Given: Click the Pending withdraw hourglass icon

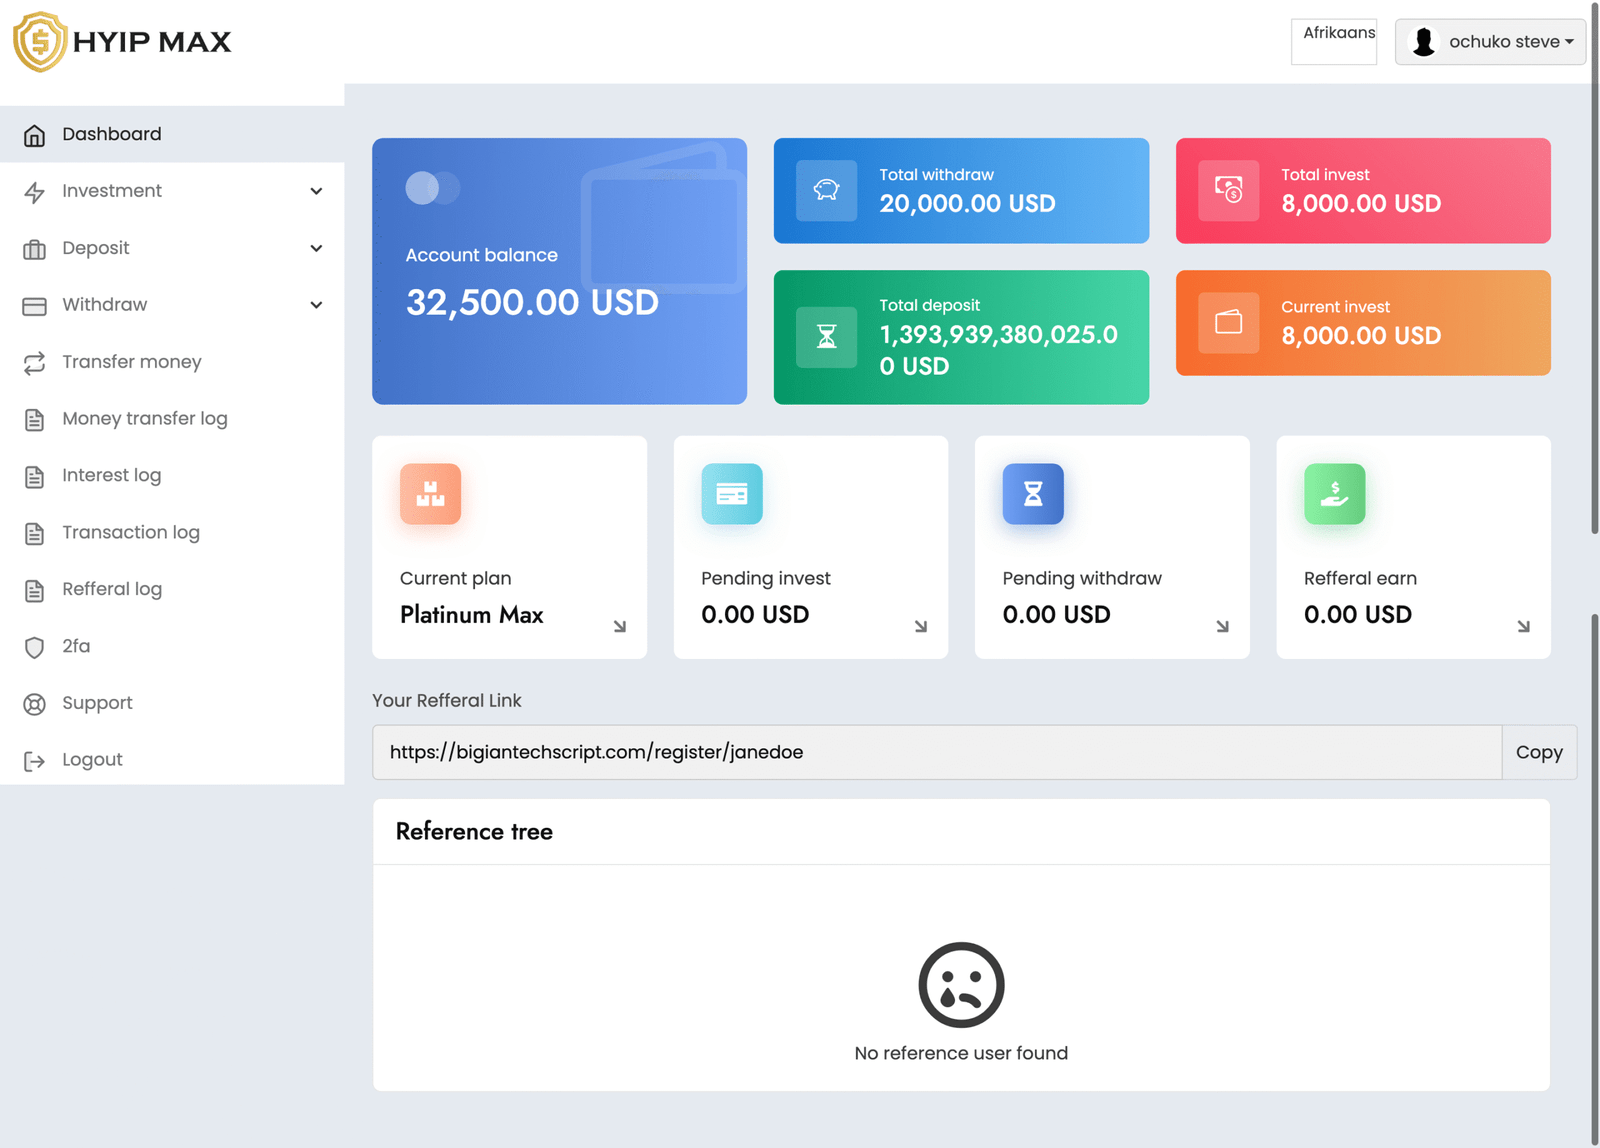Looking at the screenshot, I should point(1033,494).
